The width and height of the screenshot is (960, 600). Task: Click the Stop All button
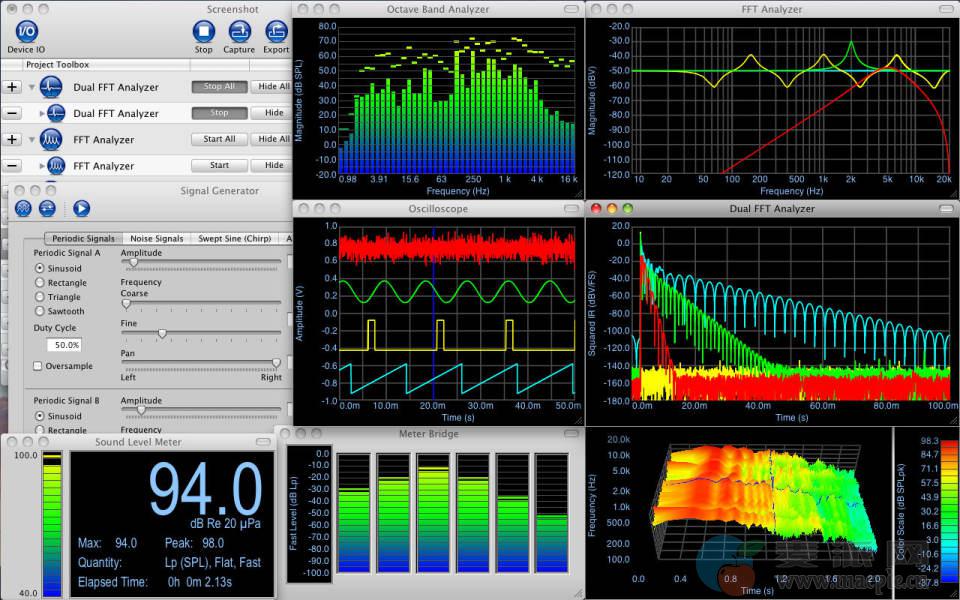[219, 87]
